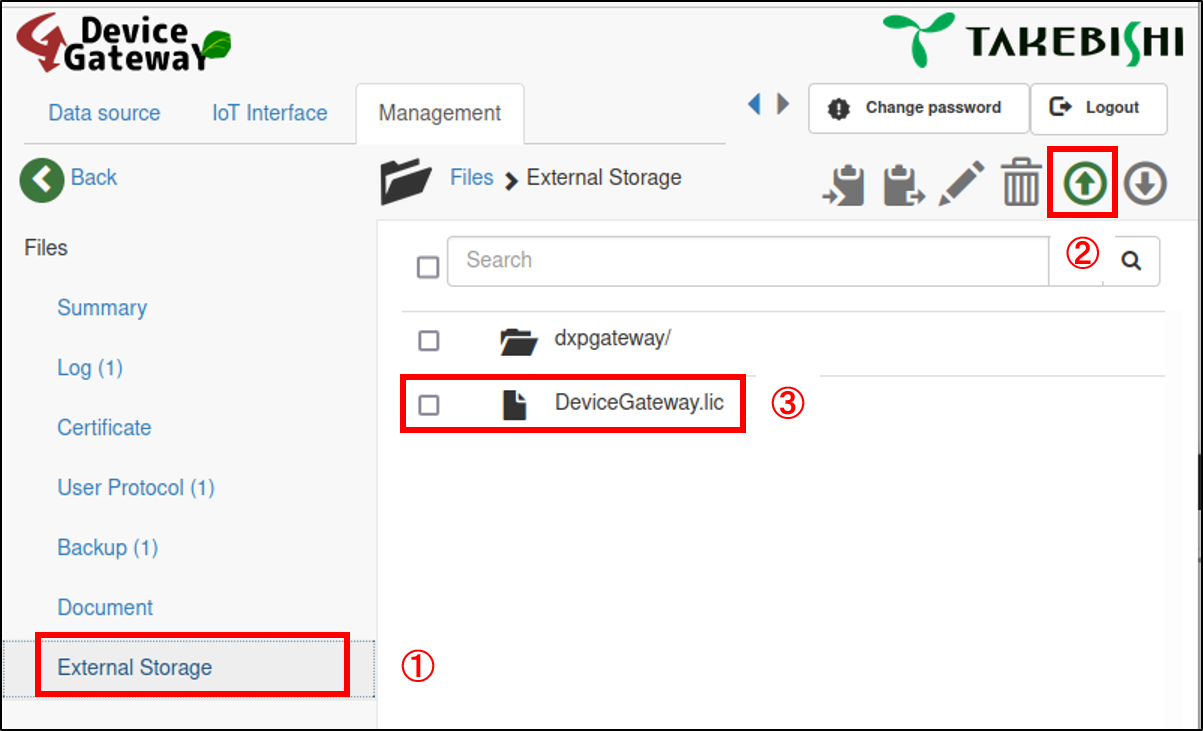Screen dimensions: 1203x731
Task: Click the paste-into clipboard icon
Action: [x=844, y=185]
